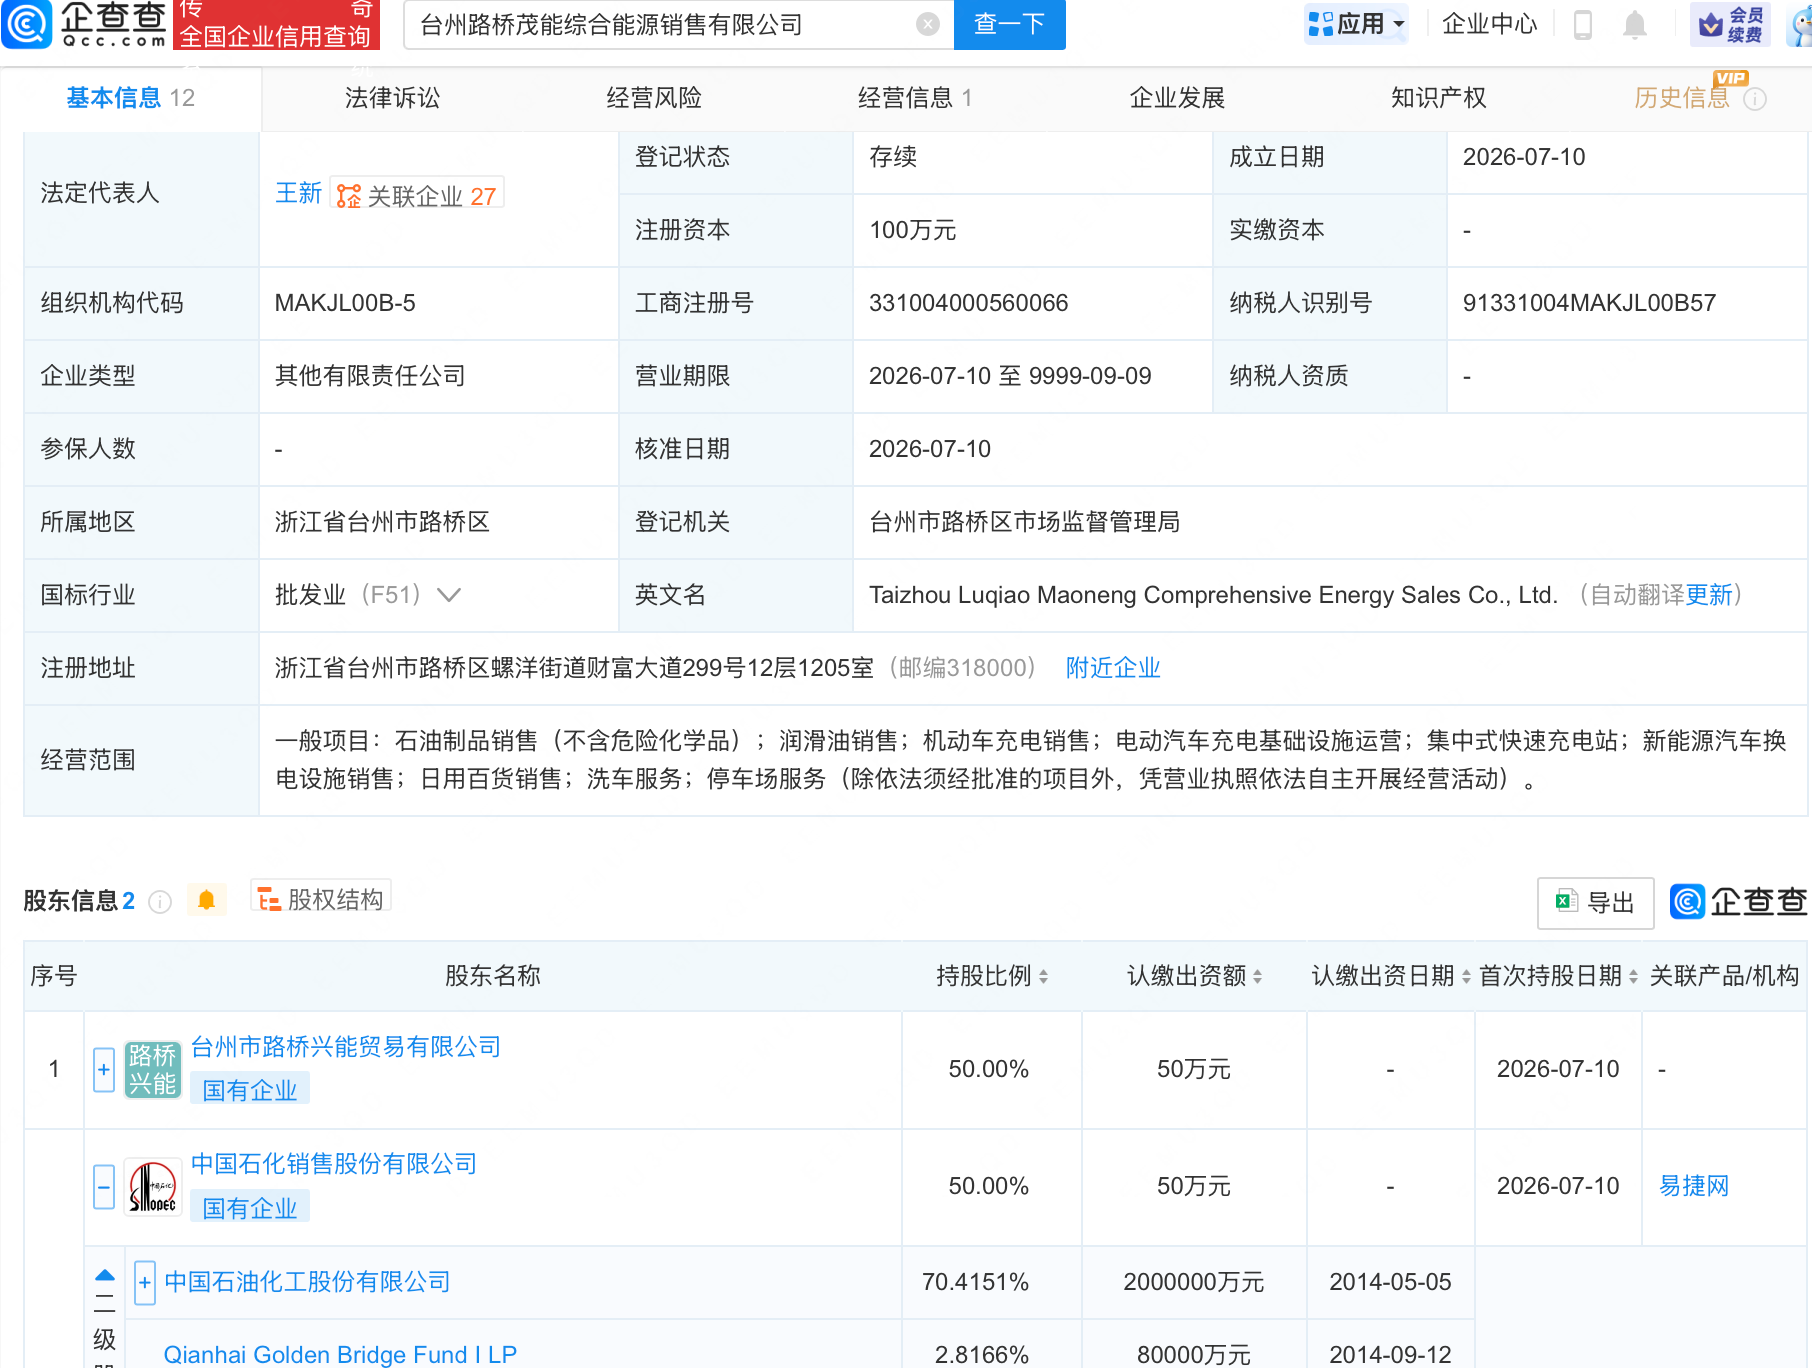Show the info tooltip beside 历史信息

click(x=1755, y=99)
